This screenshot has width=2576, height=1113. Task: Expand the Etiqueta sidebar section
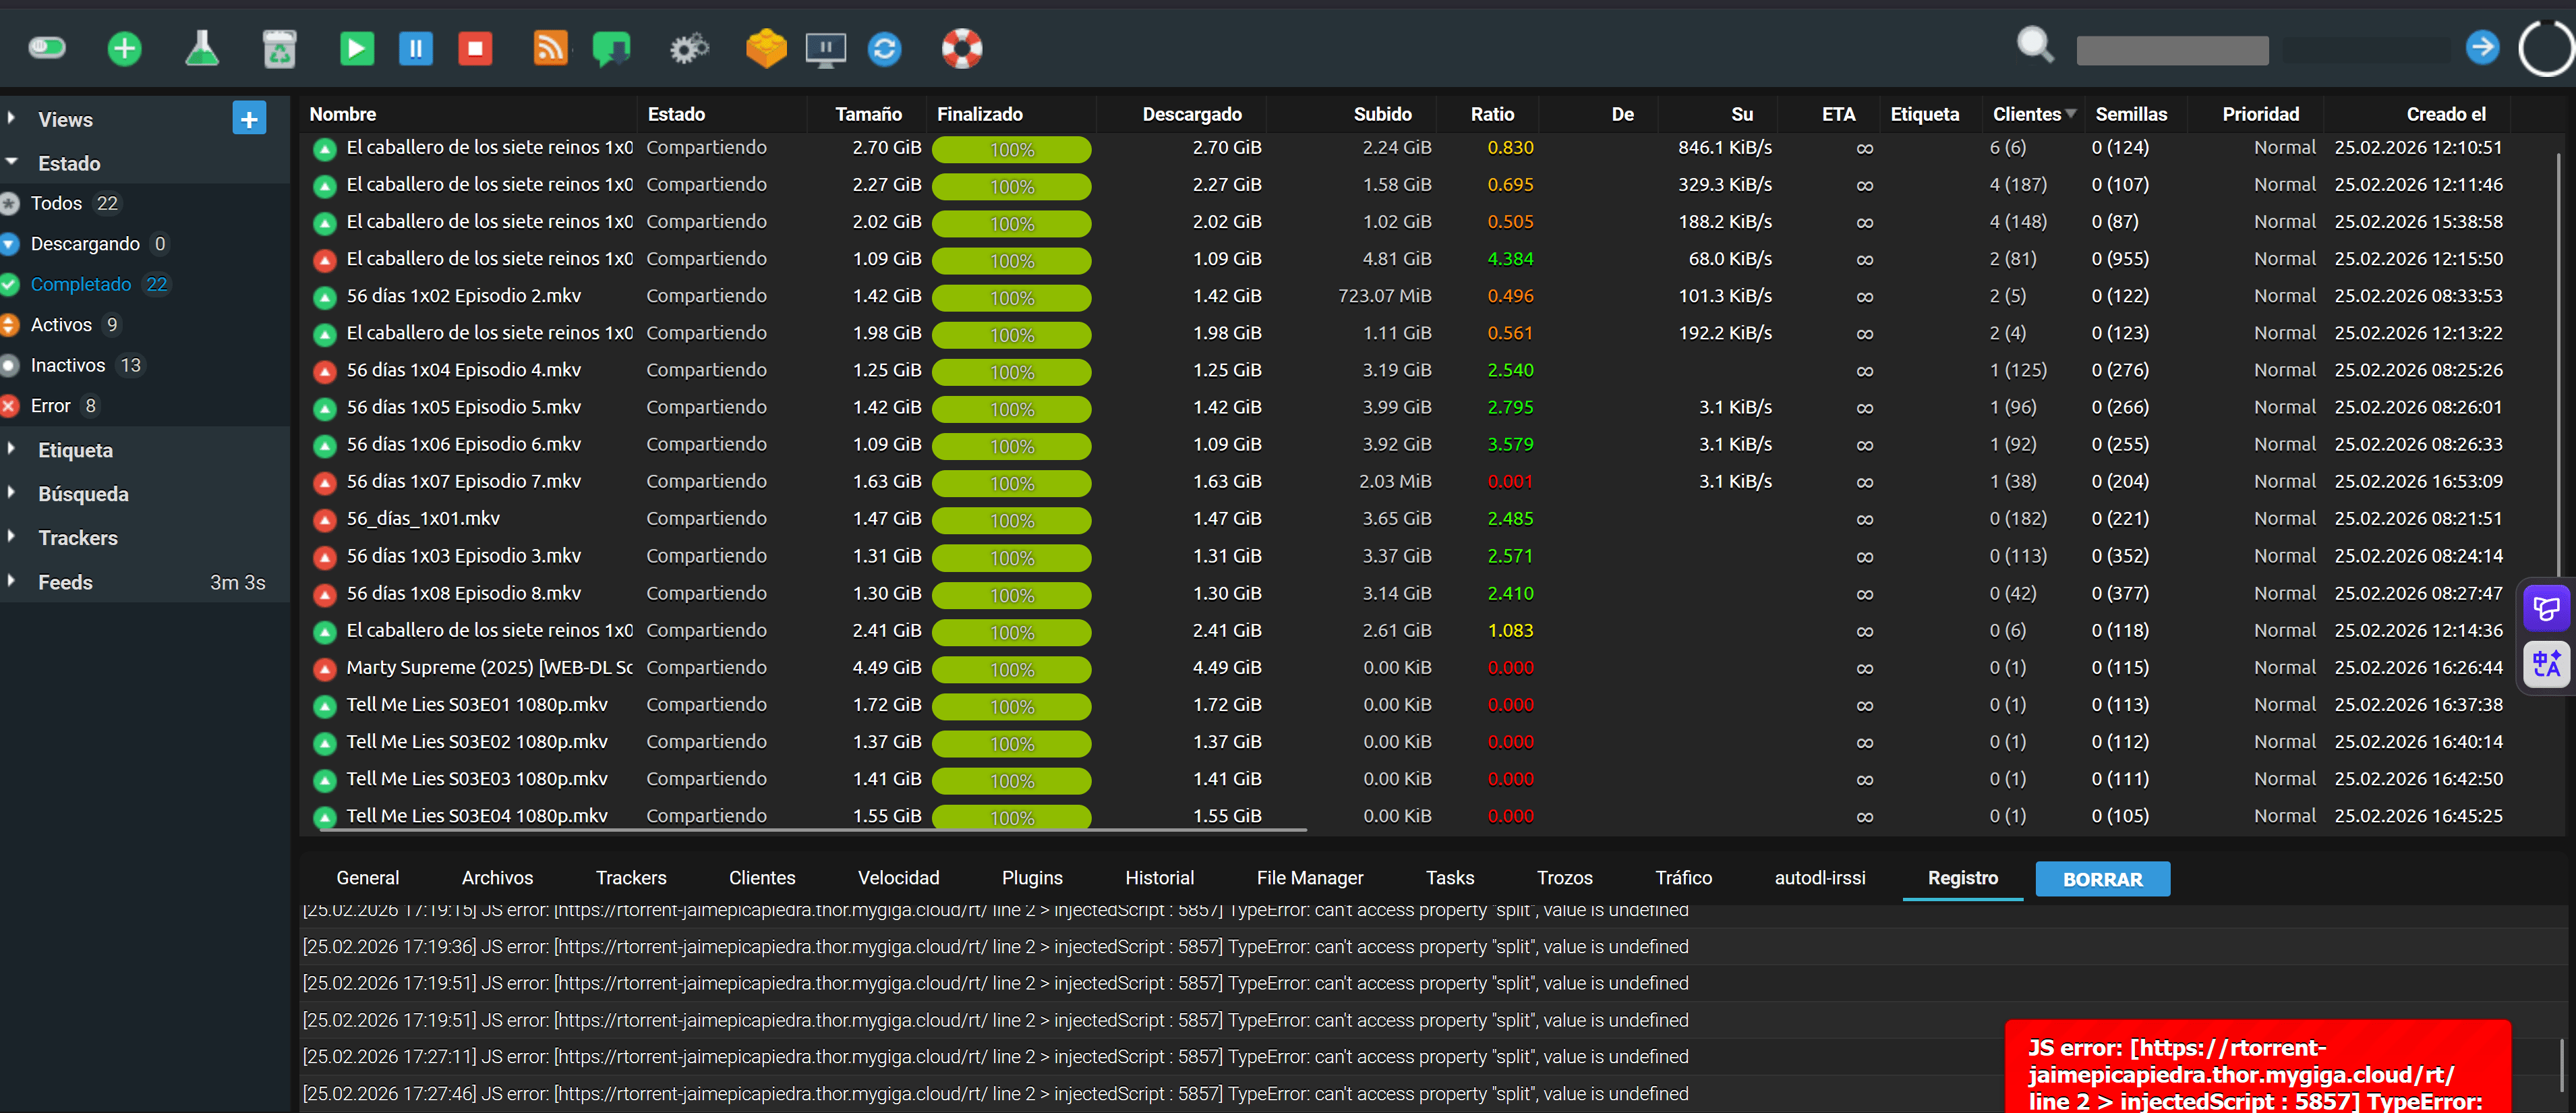(x=75, y=450)
